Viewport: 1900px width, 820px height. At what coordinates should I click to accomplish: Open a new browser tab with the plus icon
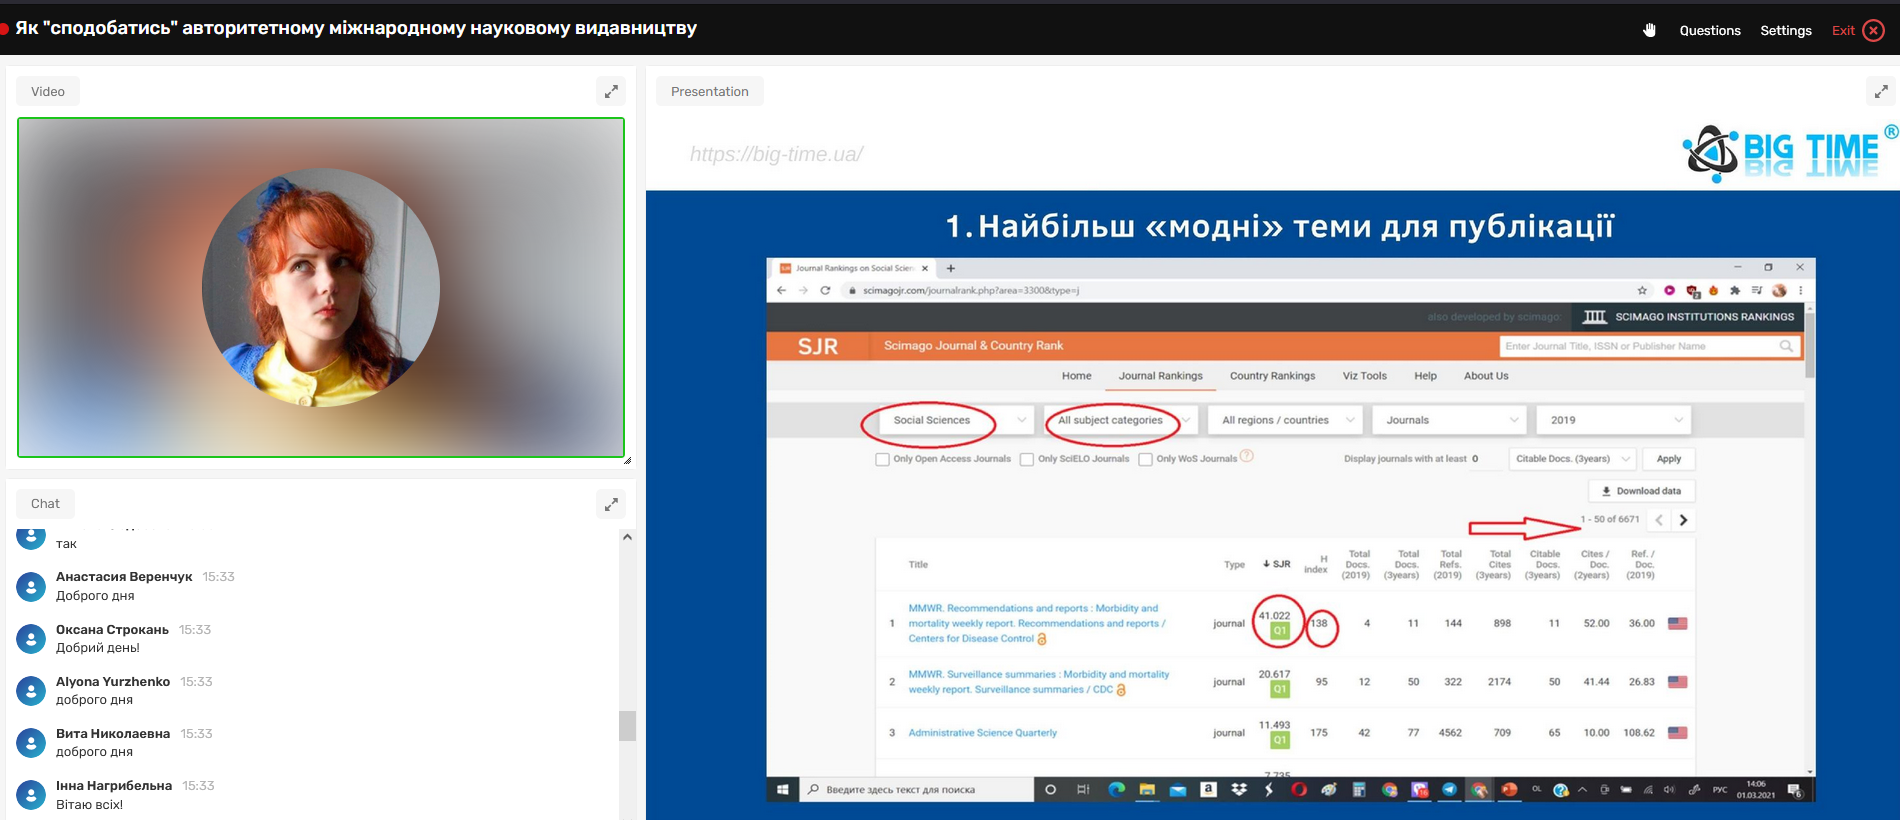coord(951,268)
